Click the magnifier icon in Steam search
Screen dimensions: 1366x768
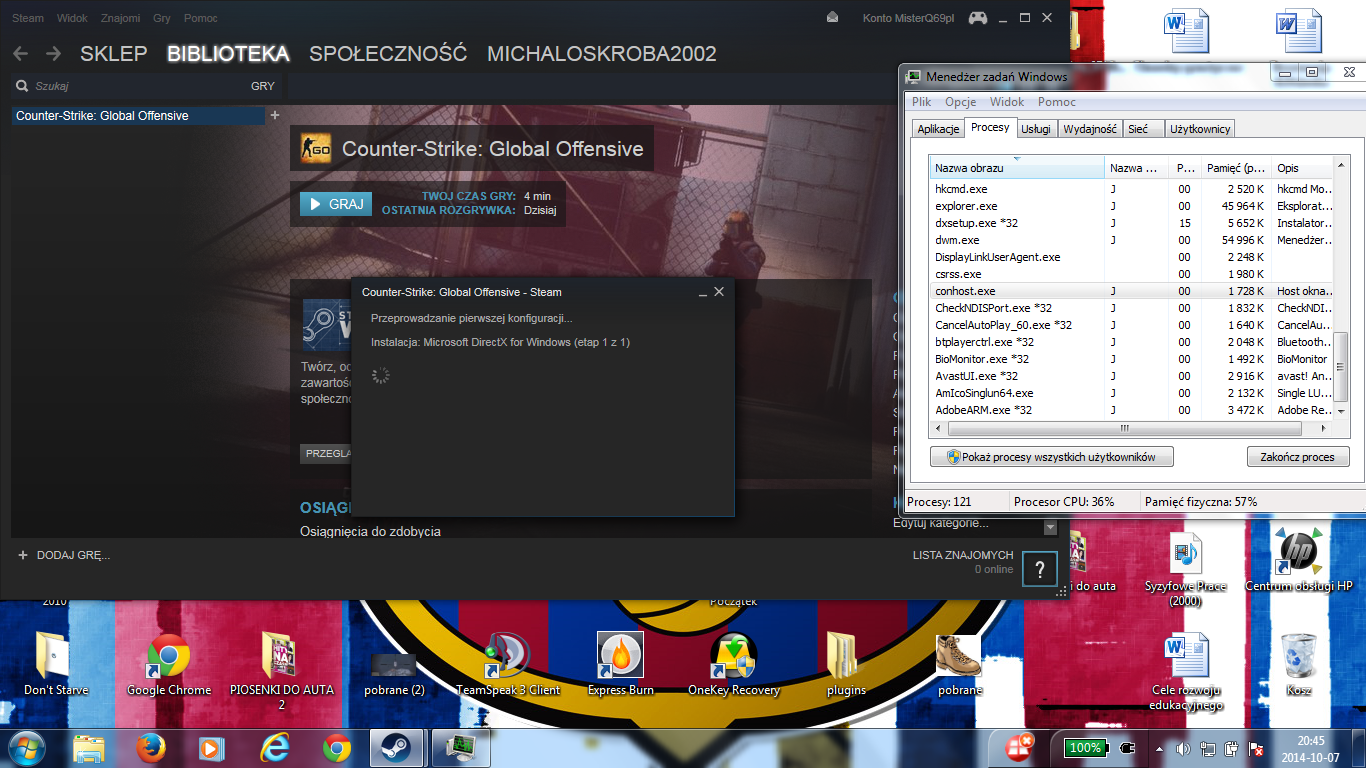pos(22,86)
